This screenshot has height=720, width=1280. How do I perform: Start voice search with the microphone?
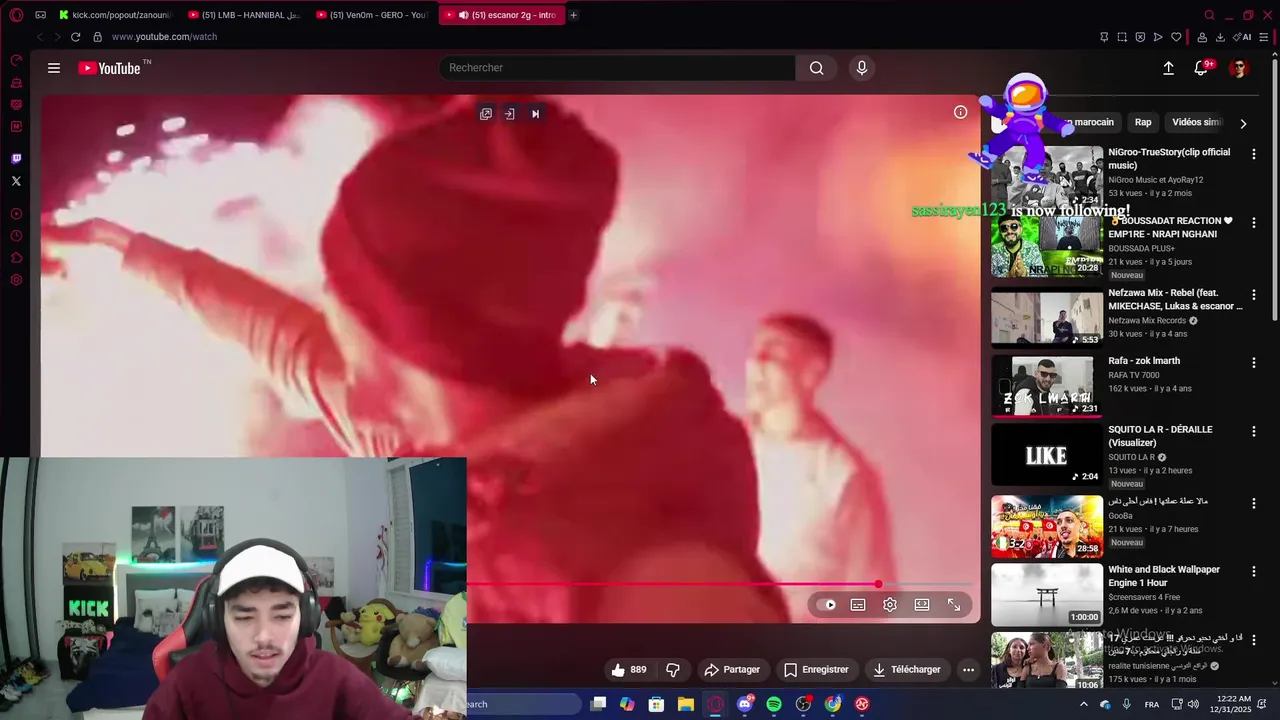click(x=862, y=68)
